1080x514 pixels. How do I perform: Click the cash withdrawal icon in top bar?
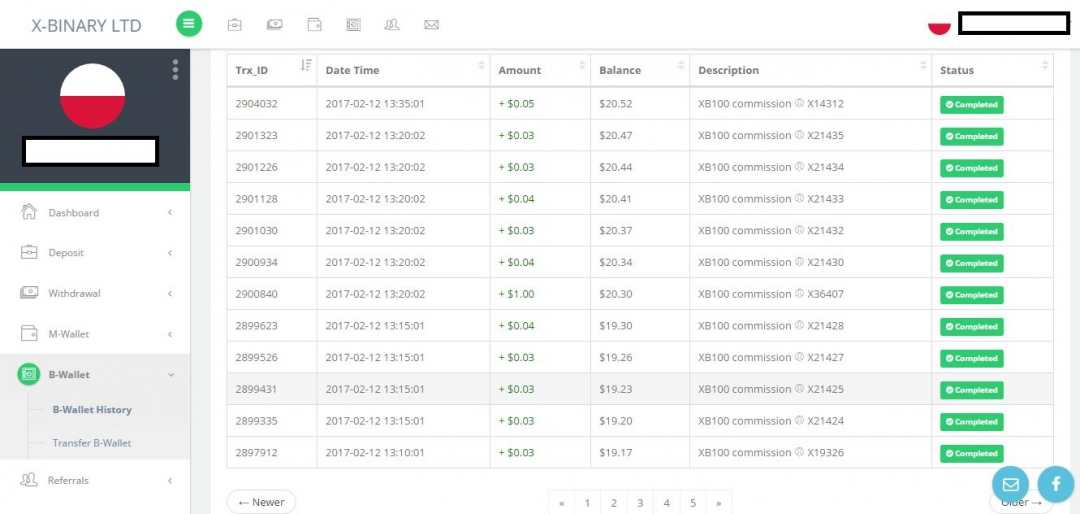(274, 25)
